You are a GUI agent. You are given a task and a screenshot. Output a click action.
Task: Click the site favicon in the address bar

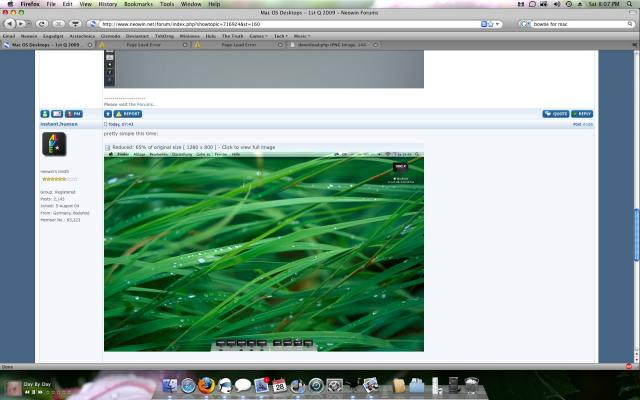(92, 24)
